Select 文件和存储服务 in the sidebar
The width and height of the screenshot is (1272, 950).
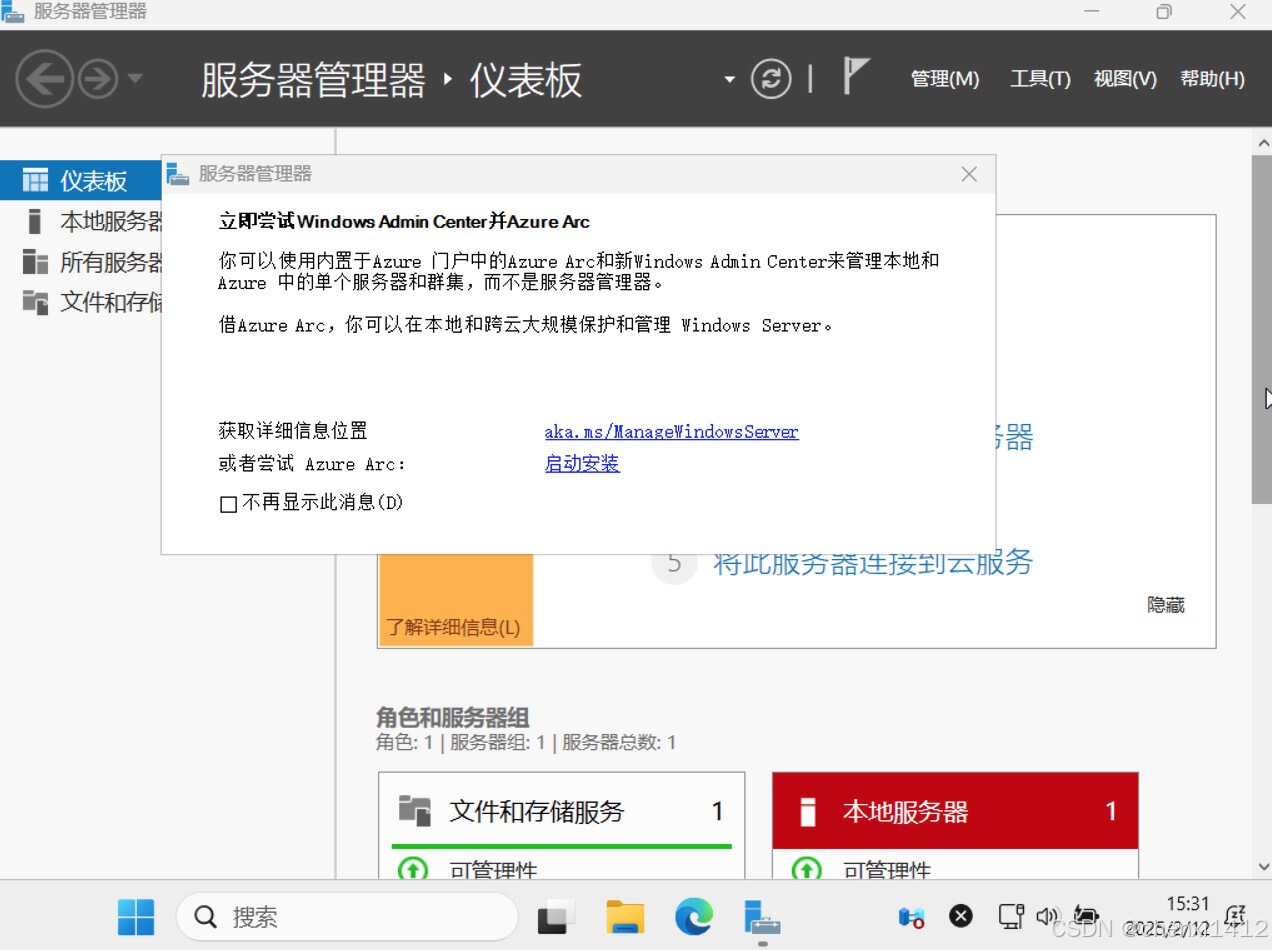point(83,302)
